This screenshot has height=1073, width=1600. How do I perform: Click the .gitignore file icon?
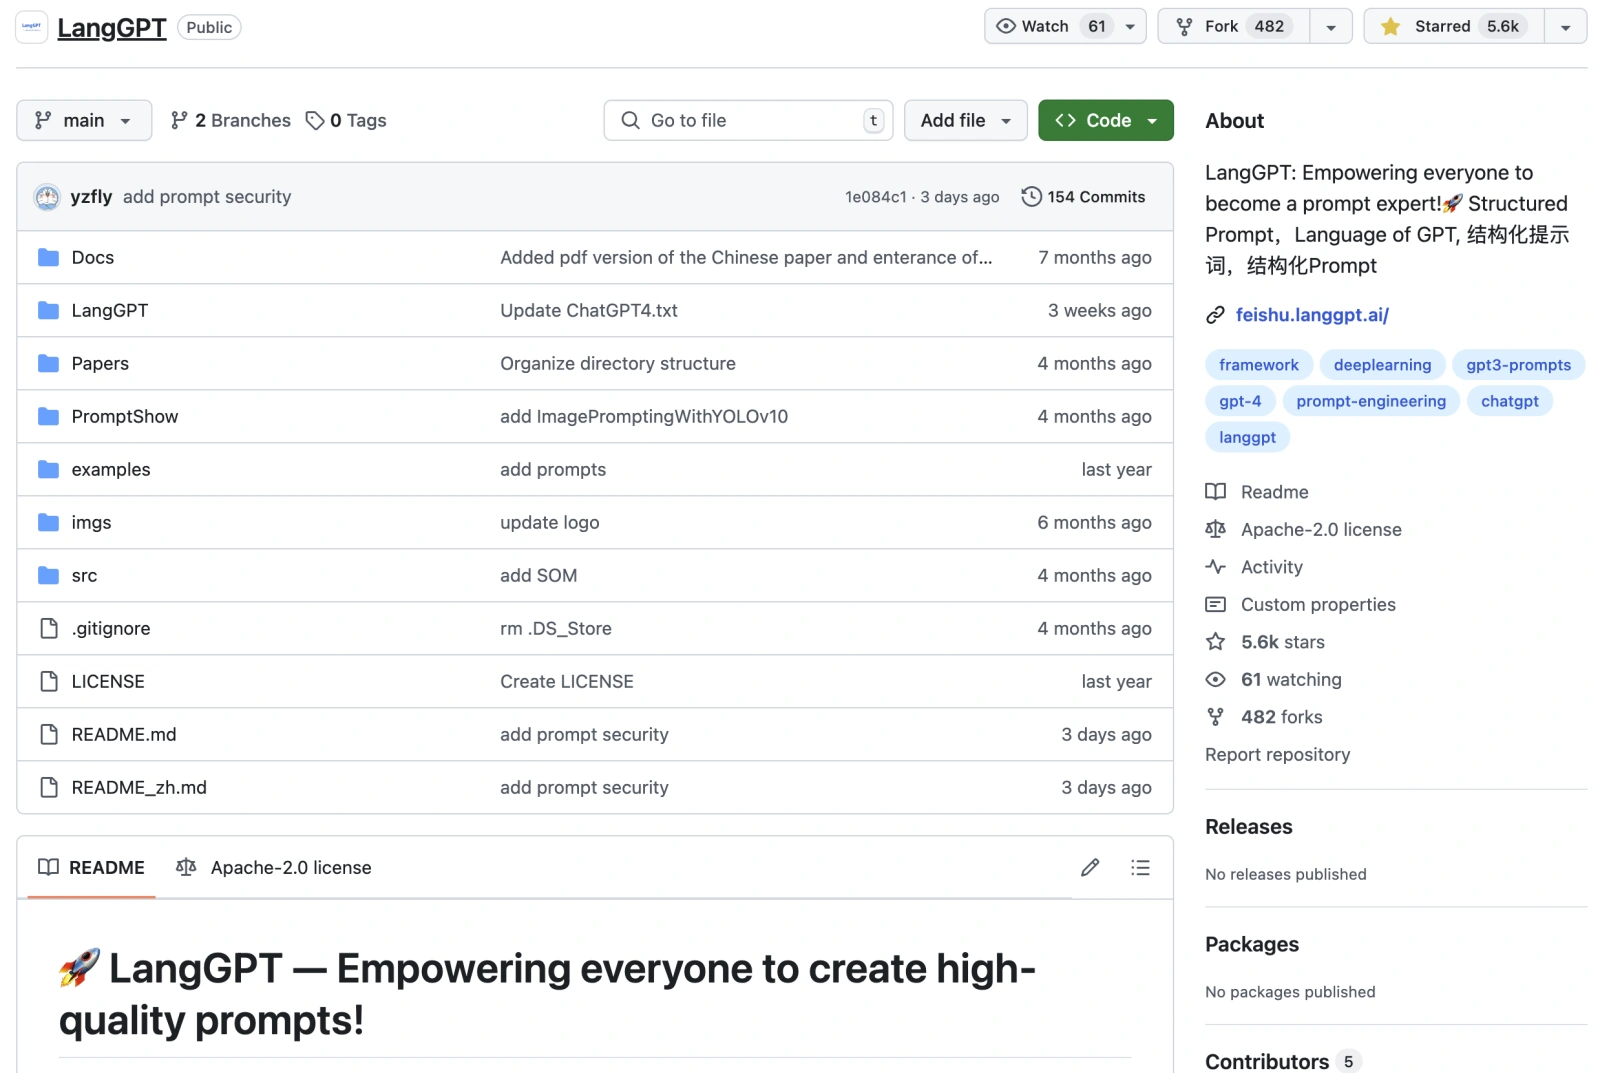(48, 629)
